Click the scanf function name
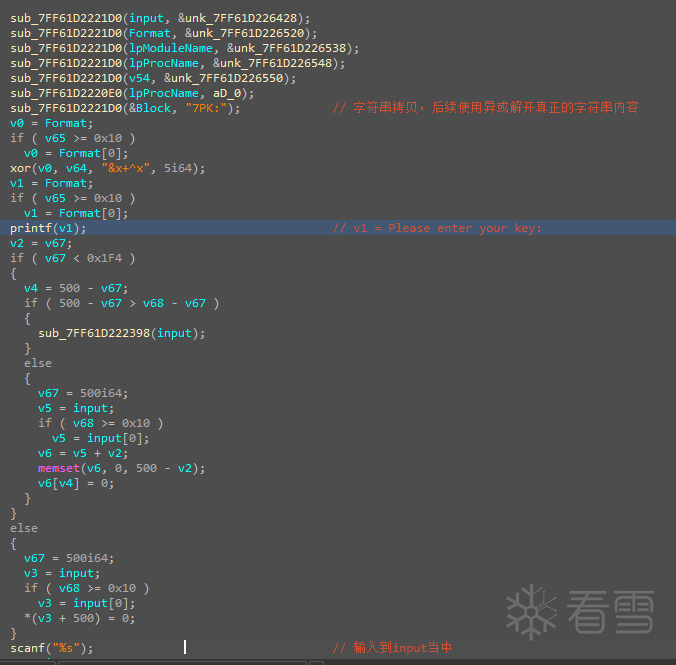The width and height of the screenshot is (676, 665). pyautogui.click(x=27, y=648)
